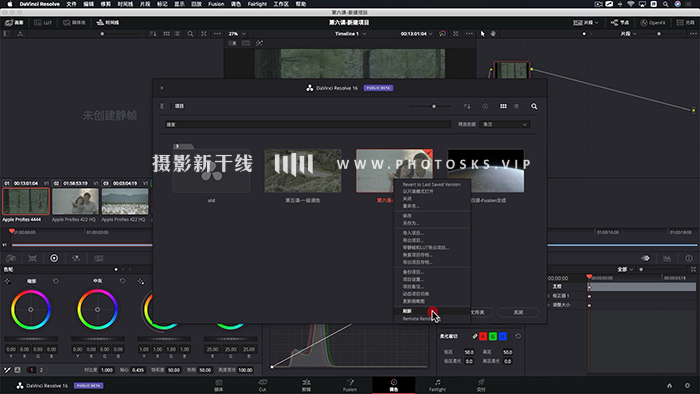Viewport: 700px width, 394px height.
Task: Open the 文件 menu in the macOS menu bar
Action: point(71,4)
